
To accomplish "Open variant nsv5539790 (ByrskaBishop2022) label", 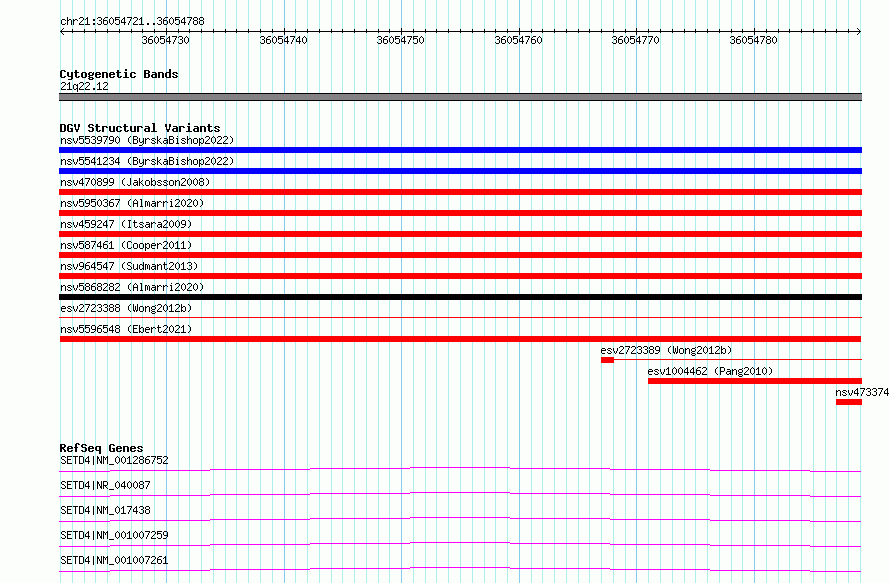I will point(147,140).
